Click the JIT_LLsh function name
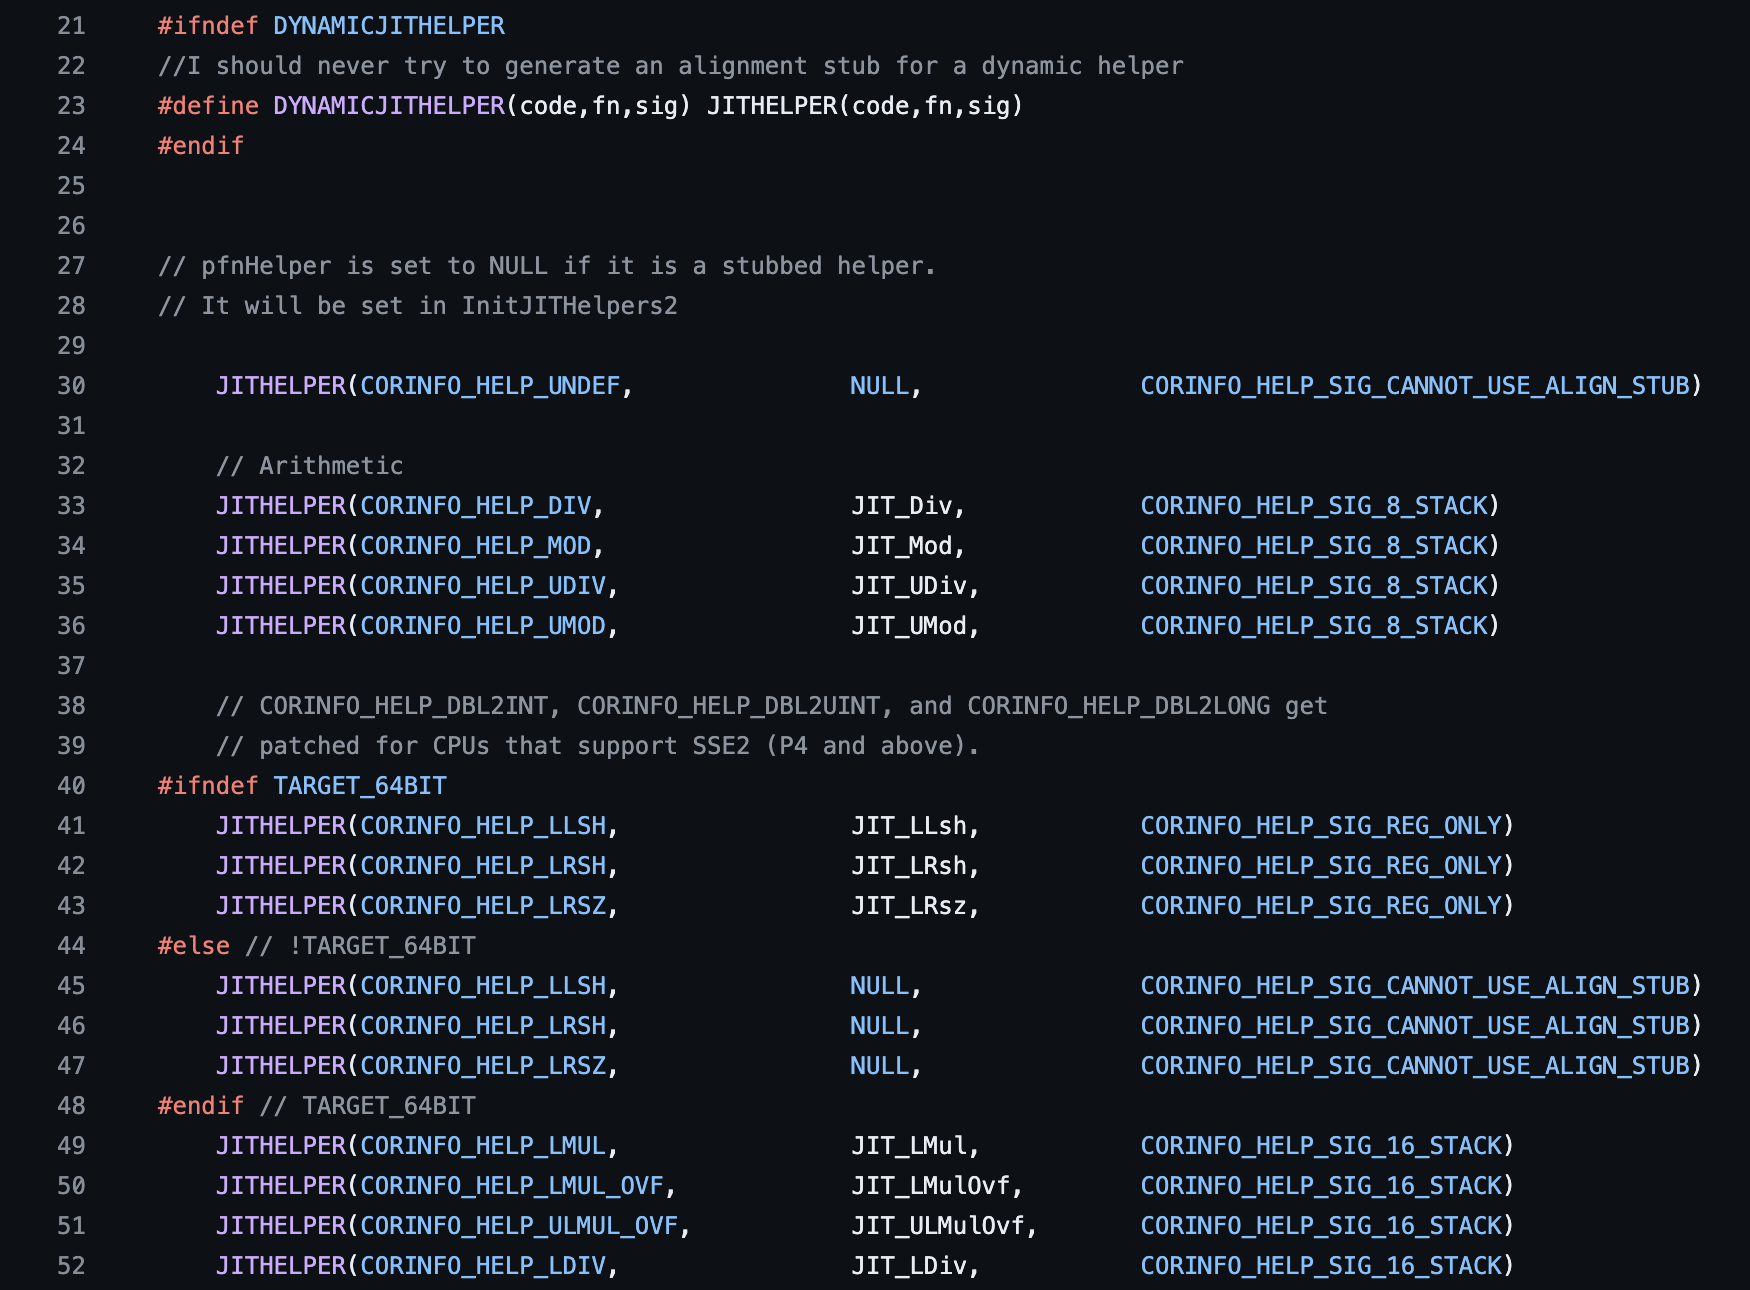The height and width of the screenshot is (1290, 1750). click(908, 826)
